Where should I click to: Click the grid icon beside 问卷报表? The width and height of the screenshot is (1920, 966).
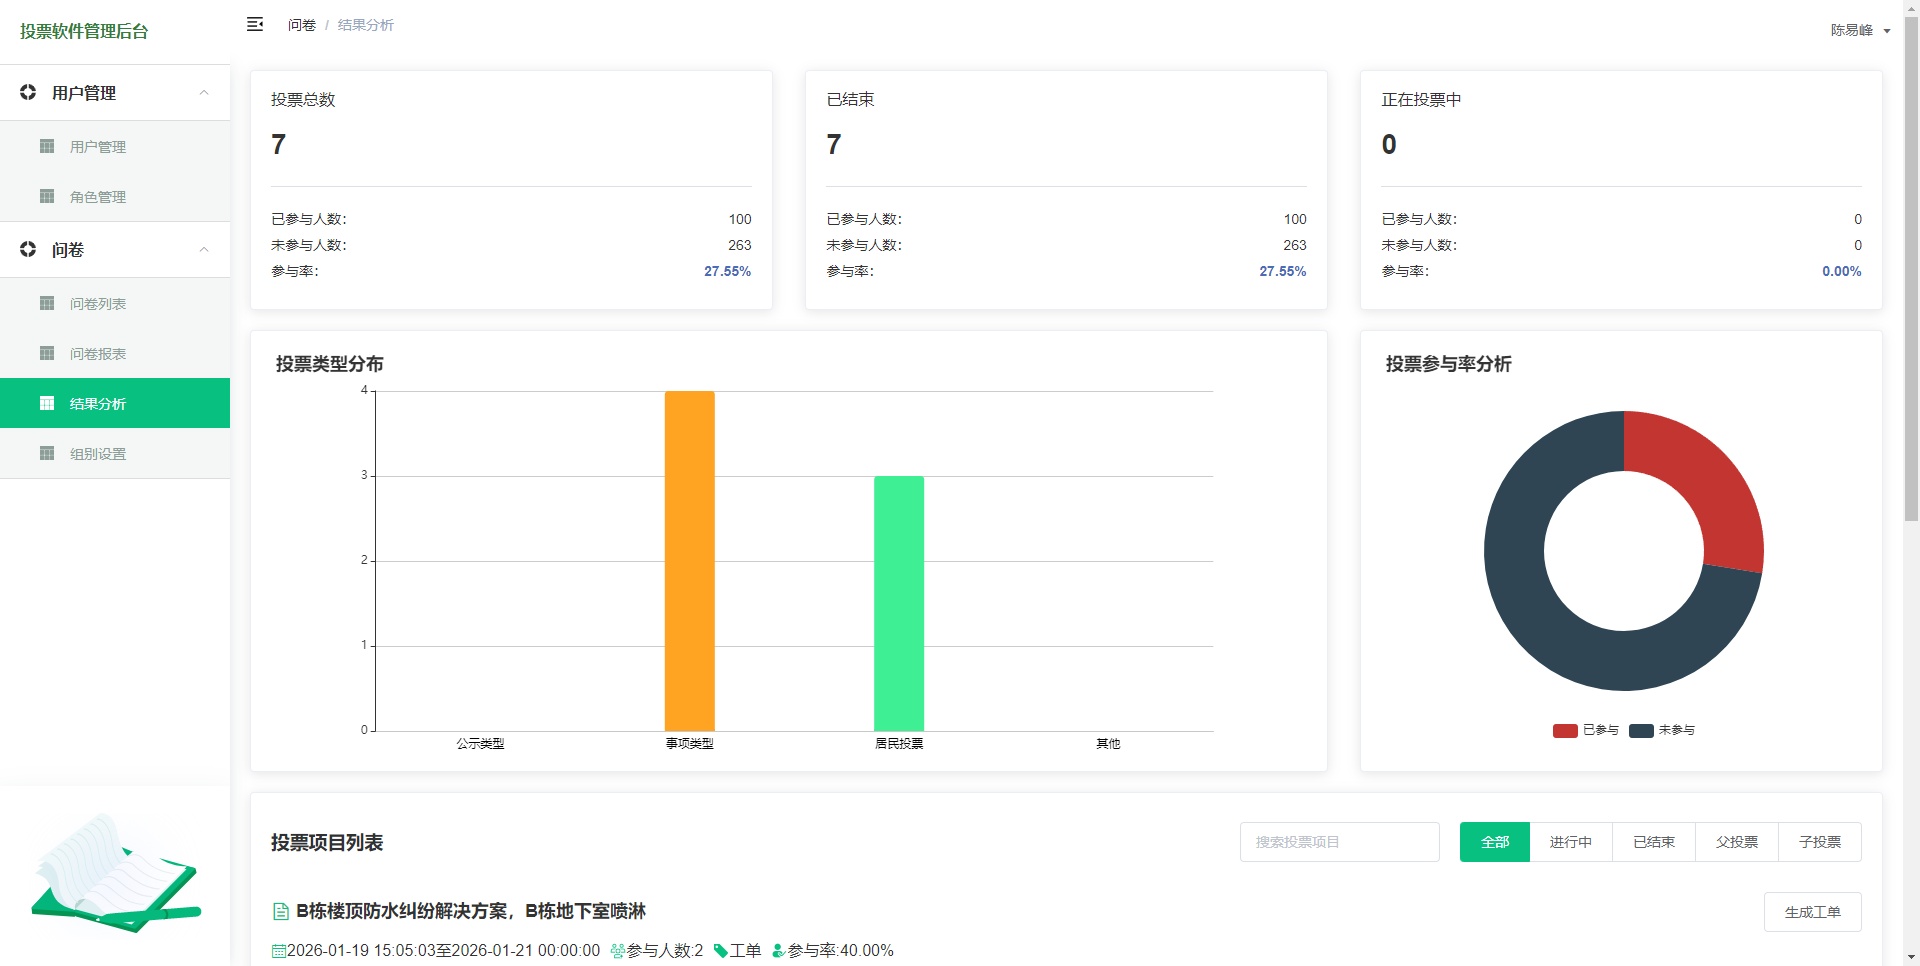point(47,353)
